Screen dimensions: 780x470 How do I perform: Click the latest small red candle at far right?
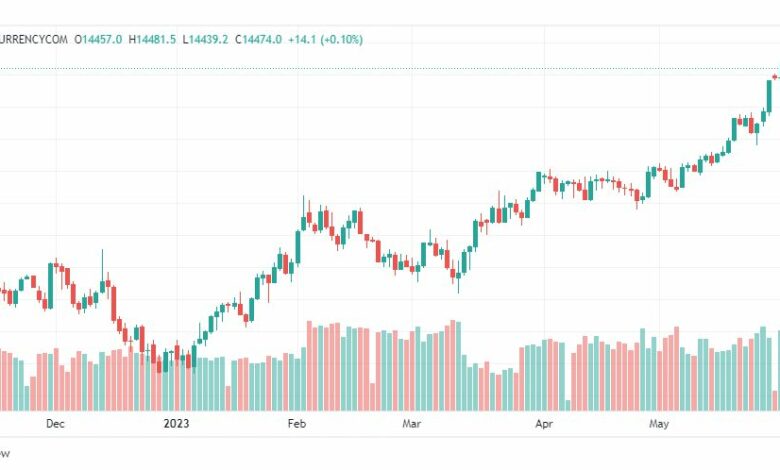(x=776, y=76)
